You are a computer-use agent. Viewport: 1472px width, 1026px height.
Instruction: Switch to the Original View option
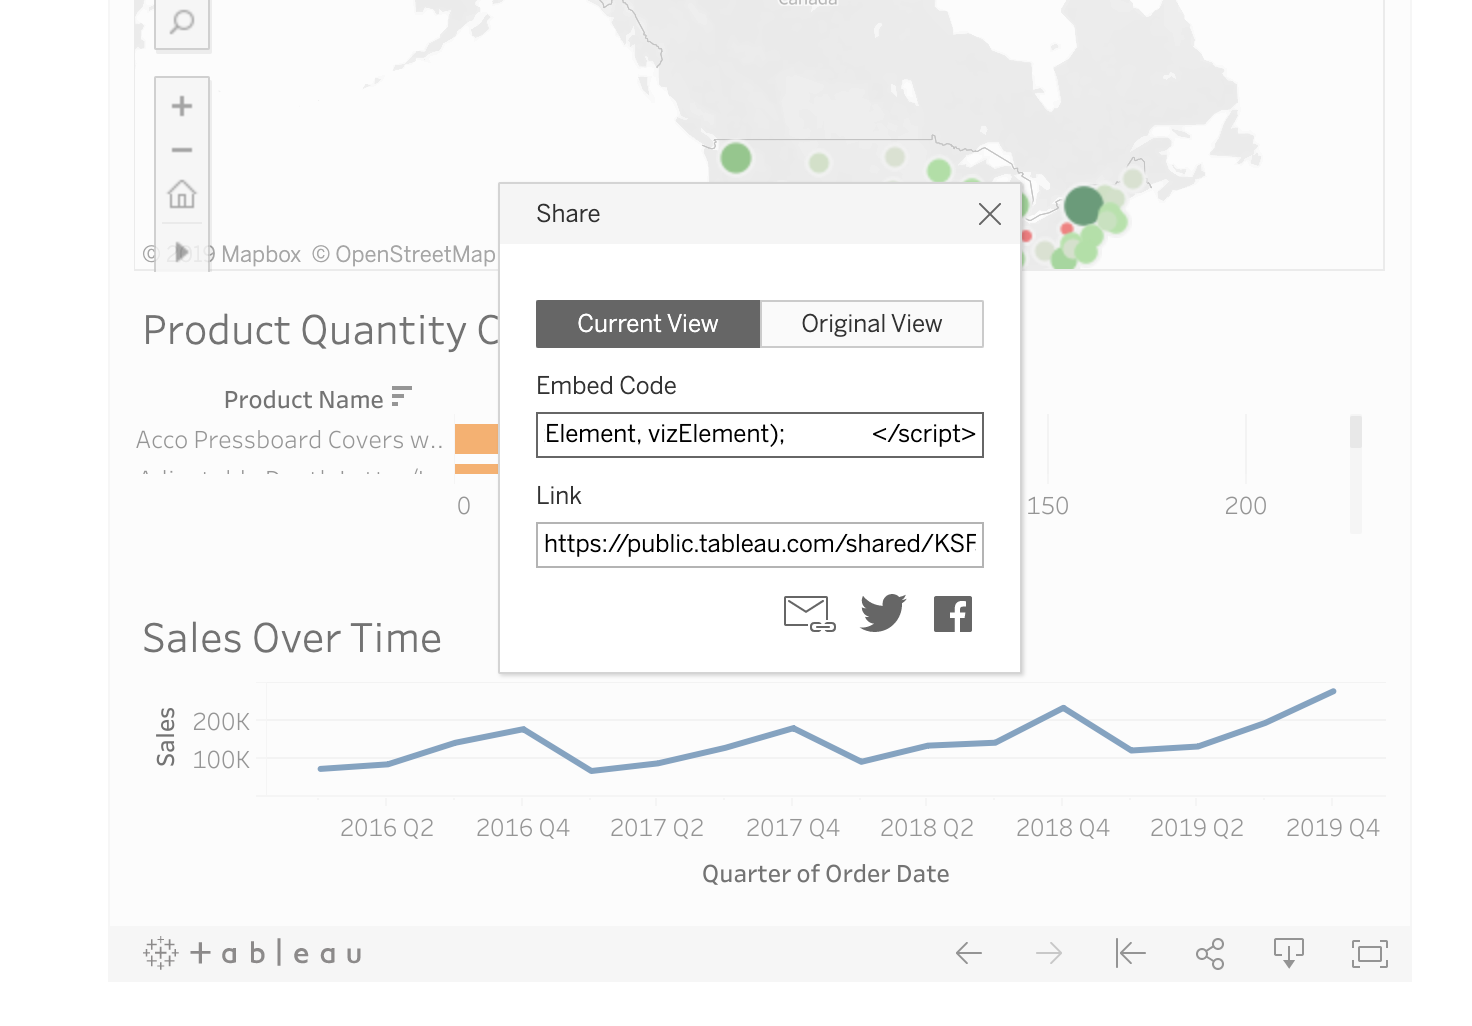coord(872,324)
